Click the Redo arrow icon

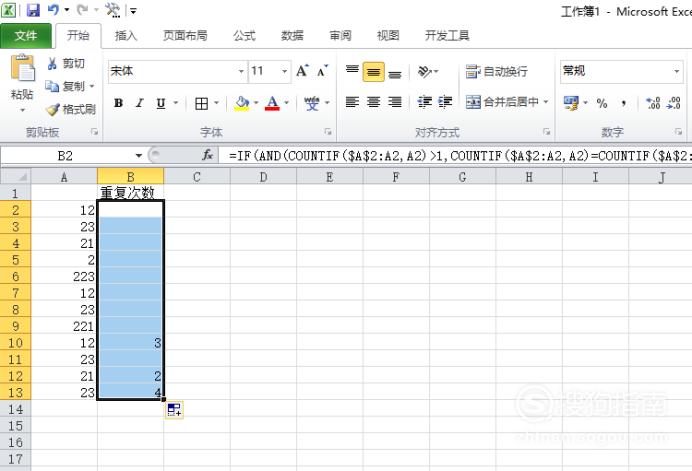[x=83, y=10]
